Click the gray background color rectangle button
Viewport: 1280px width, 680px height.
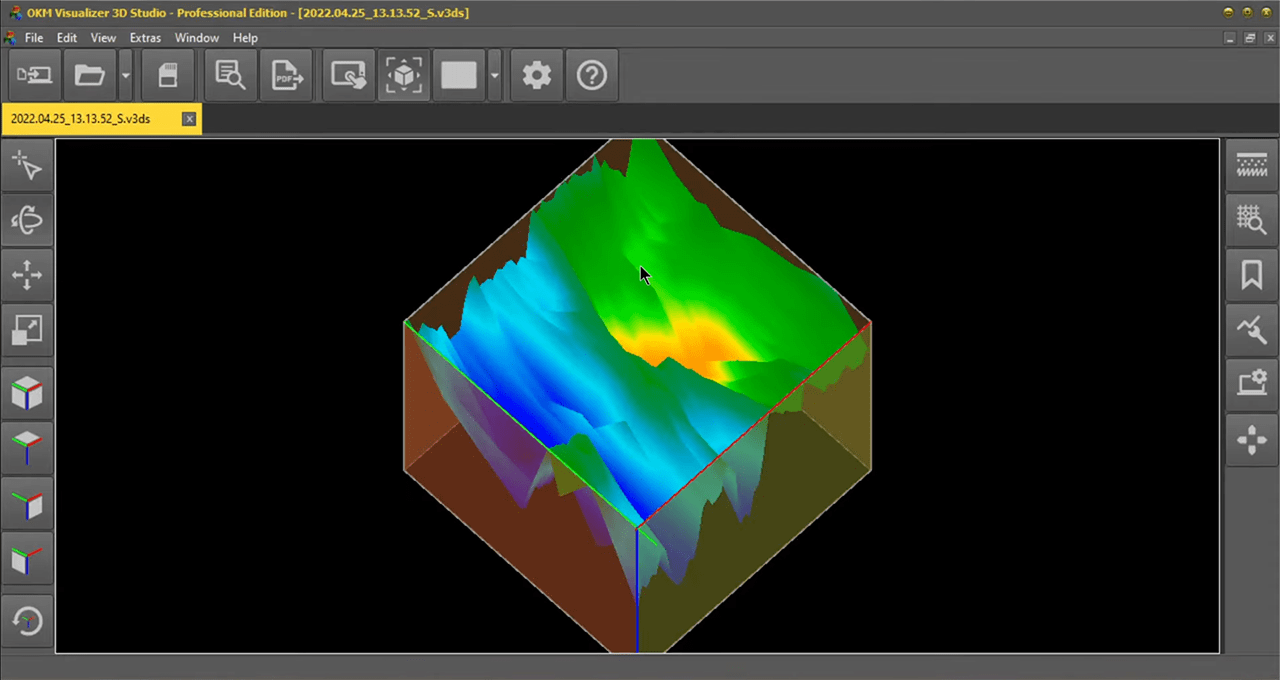pos(459,75)
